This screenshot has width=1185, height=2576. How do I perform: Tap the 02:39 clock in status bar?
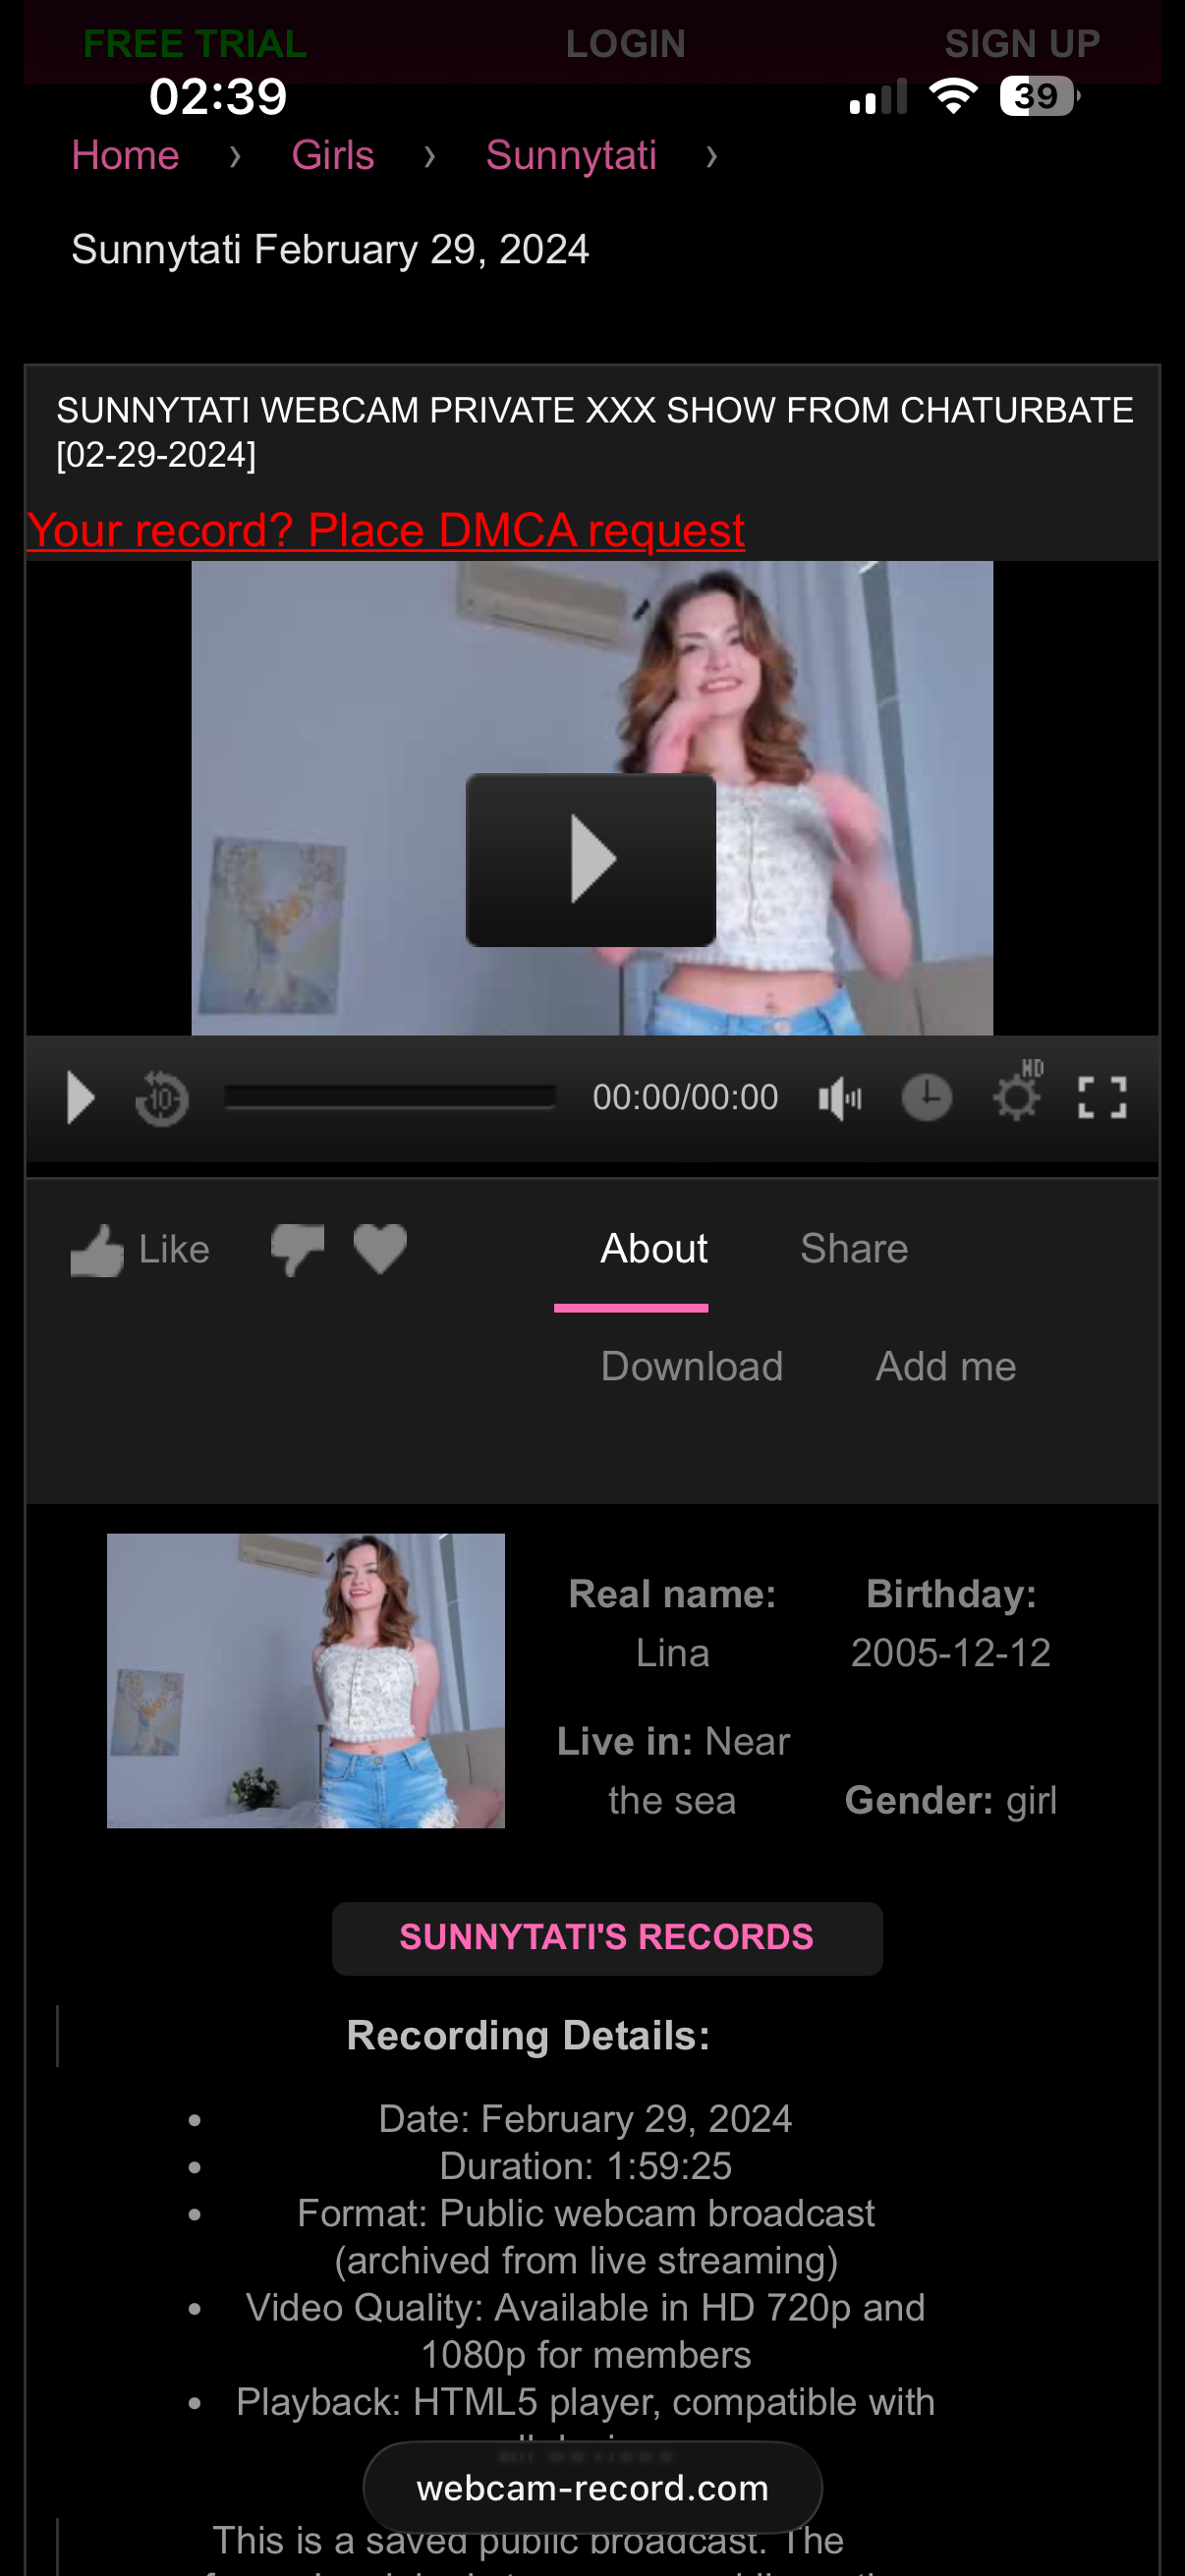[x=218, y=96]
